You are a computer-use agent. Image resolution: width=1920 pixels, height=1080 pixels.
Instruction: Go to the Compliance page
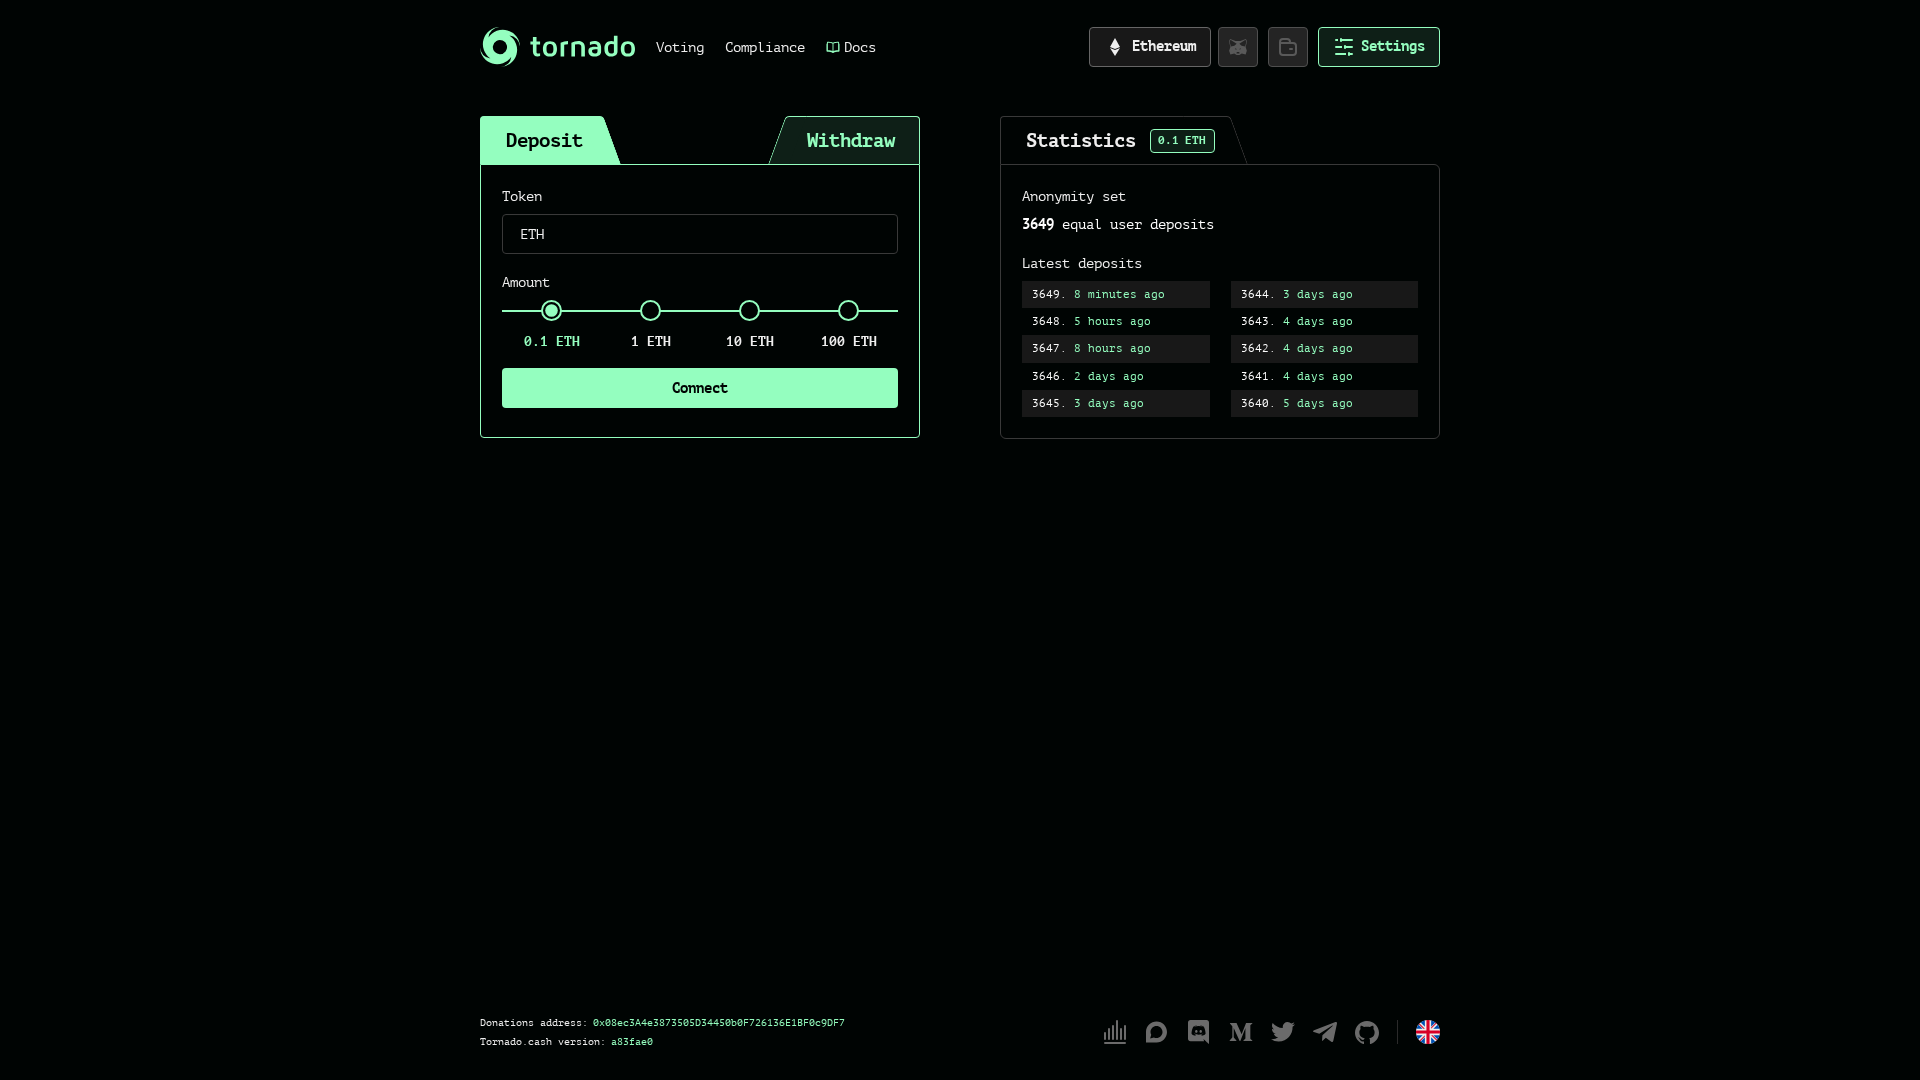(x=765, y=47)
